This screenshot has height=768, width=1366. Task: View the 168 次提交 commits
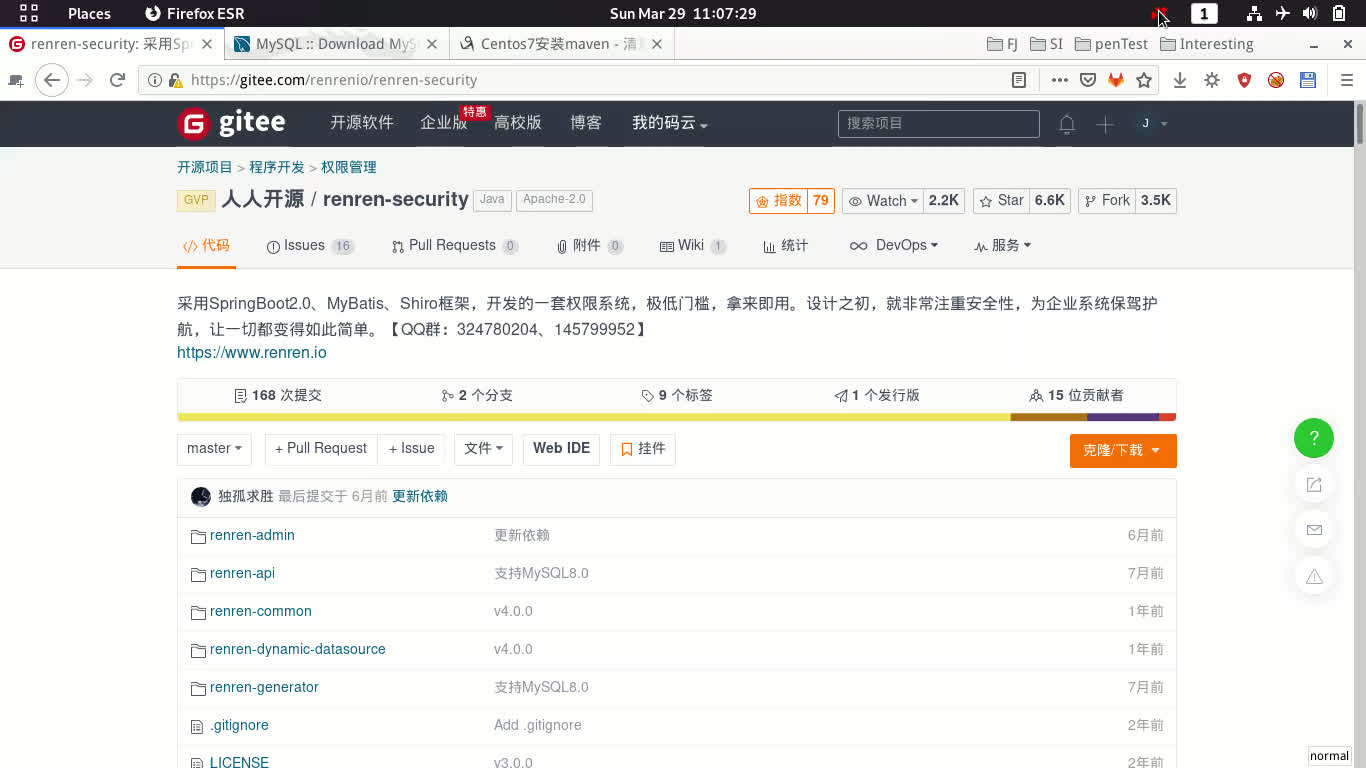[278, 396]
